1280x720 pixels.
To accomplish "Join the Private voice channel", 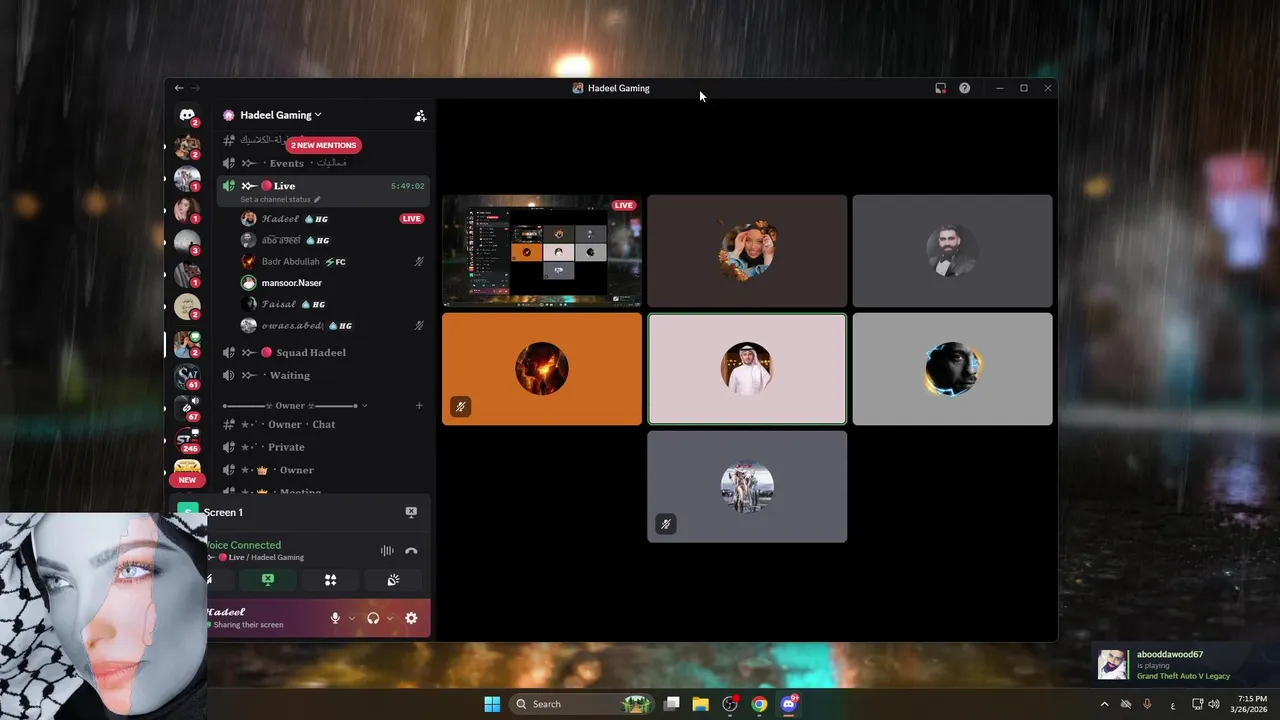I will [x=324, y=447].
